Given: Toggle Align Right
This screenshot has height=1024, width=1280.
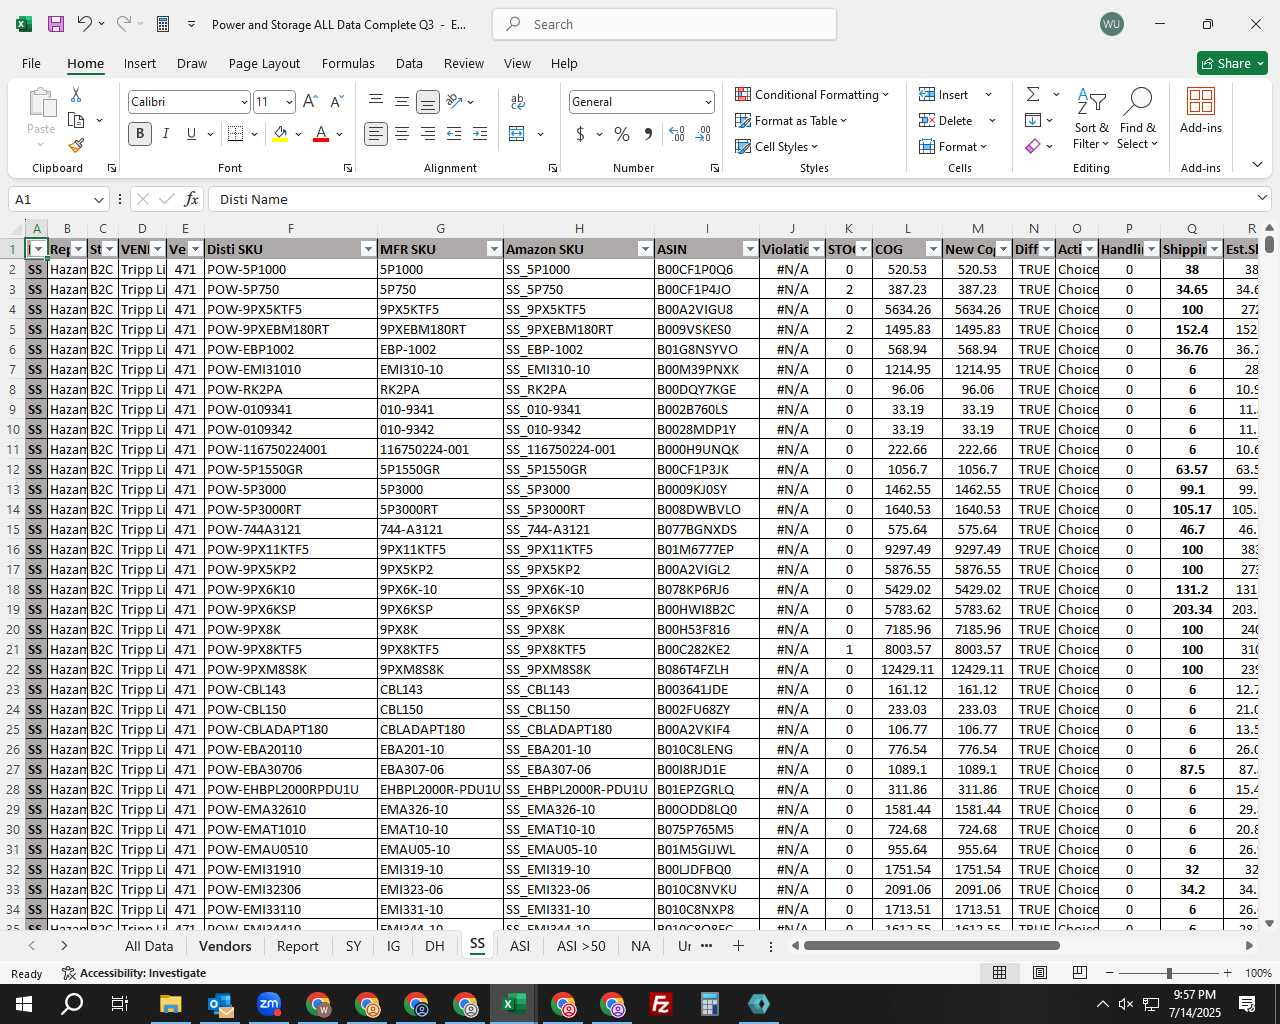Looking at the screenshot, I should (x=428, y=134).
